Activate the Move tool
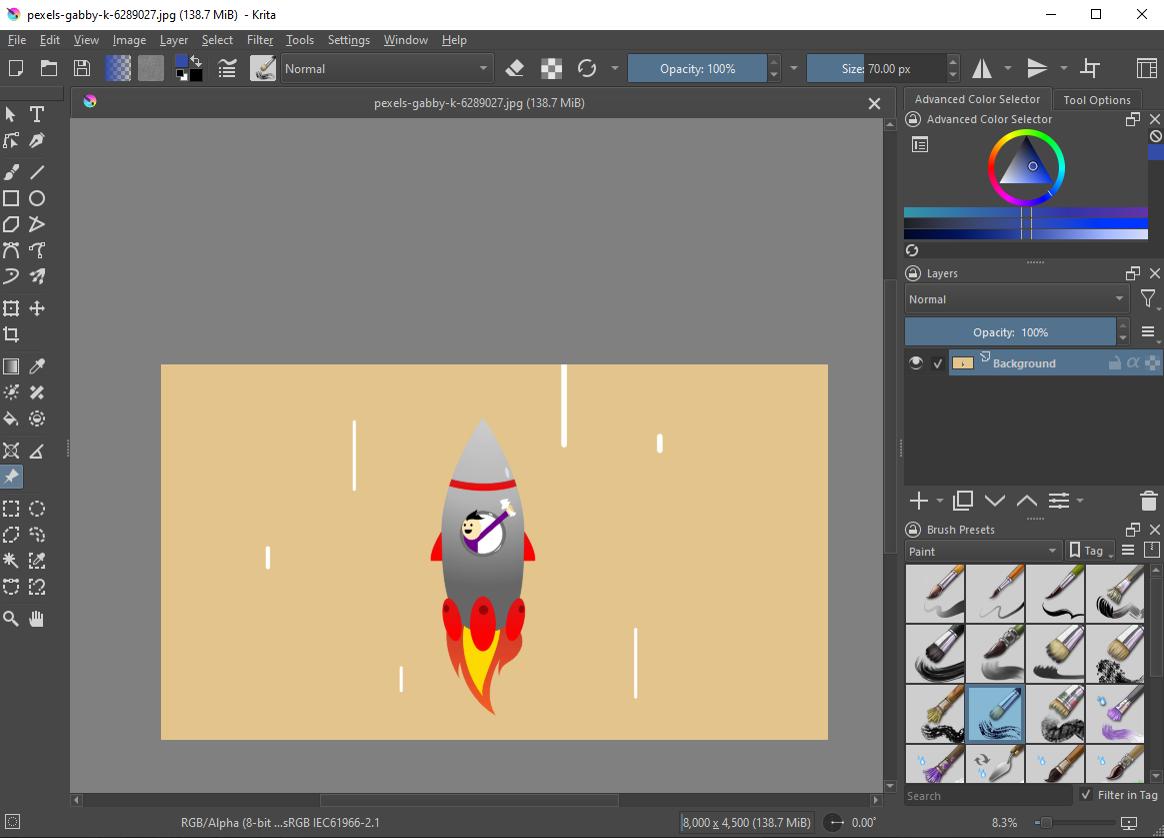The width and height of the screenshot is (1164, 838). coord(36,308)
